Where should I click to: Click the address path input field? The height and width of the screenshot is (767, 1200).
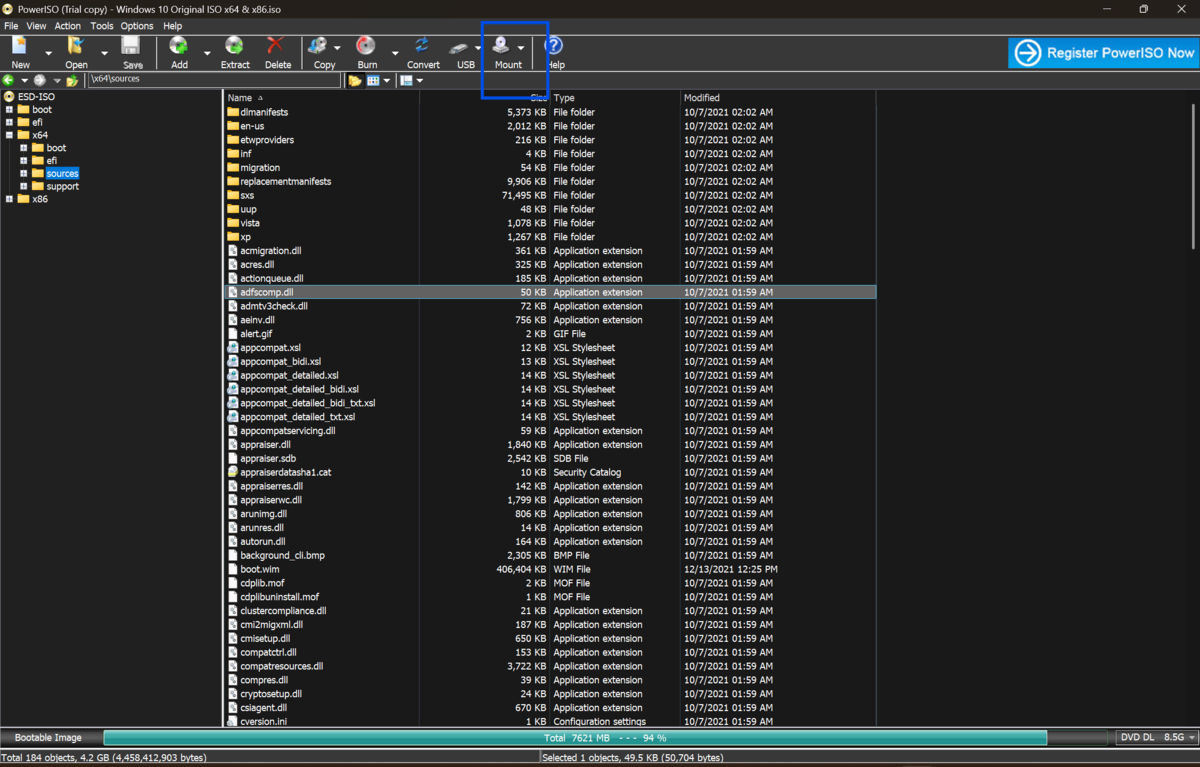213,79
